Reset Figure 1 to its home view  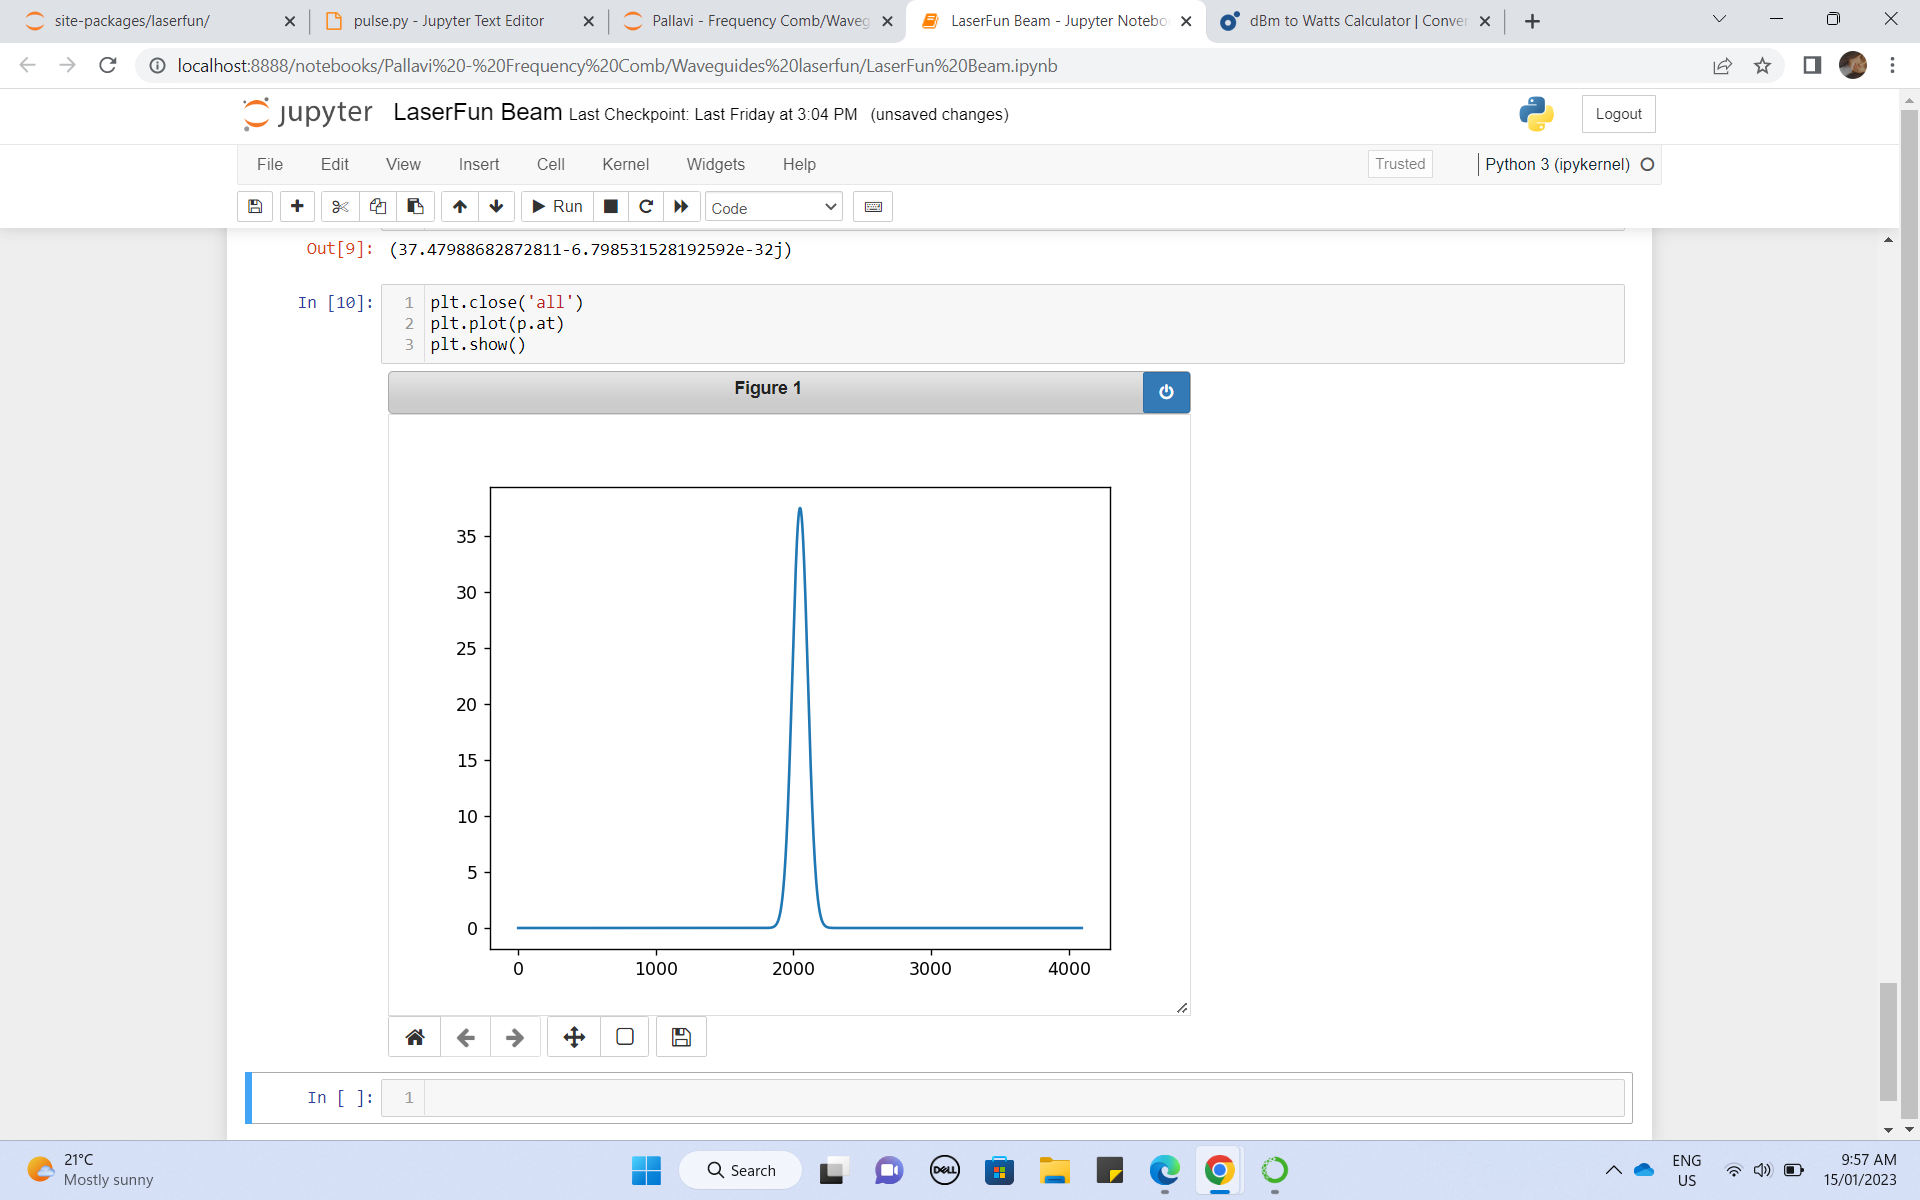(414, 1037)
